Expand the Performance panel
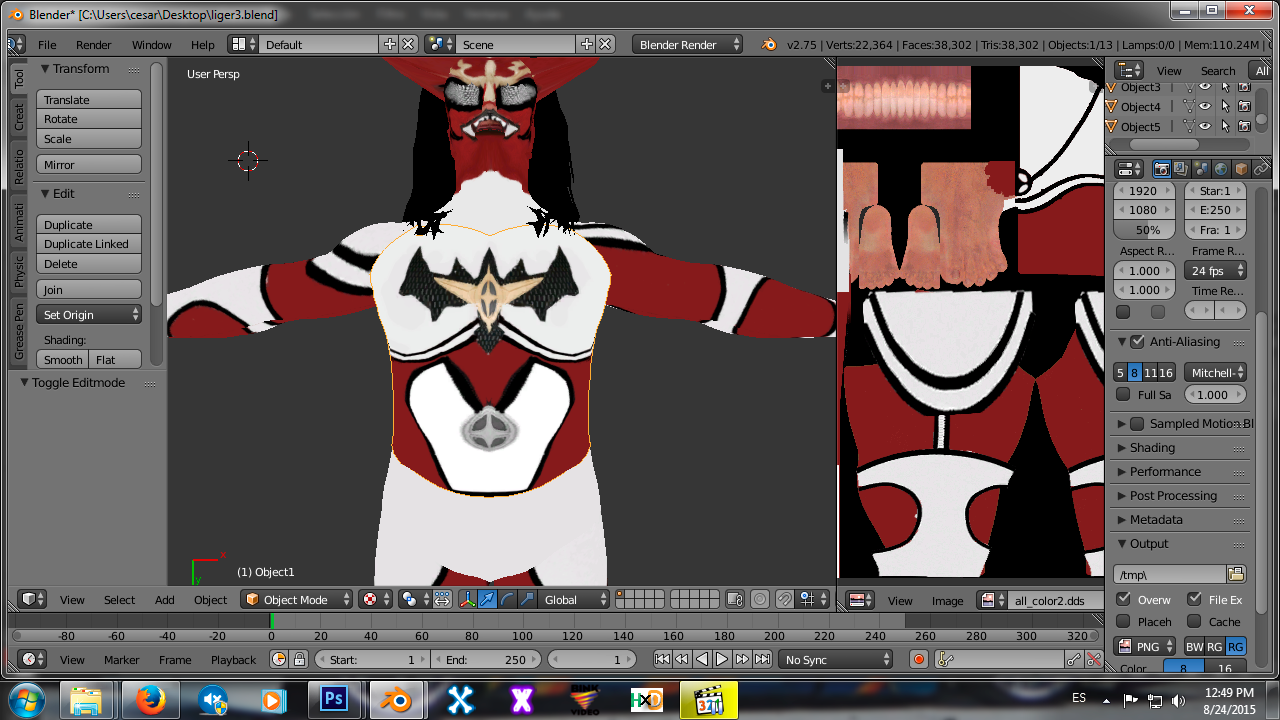 [1165, 471]
